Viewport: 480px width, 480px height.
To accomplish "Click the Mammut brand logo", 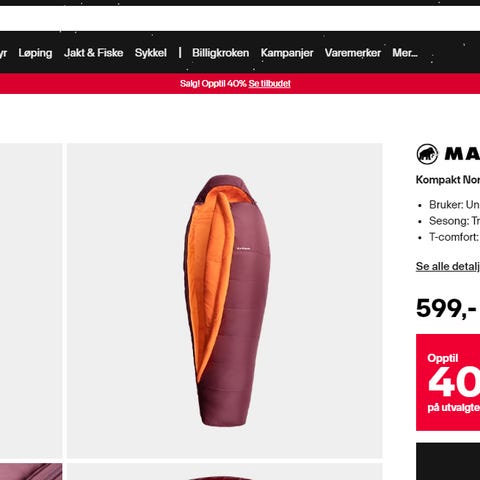I will click(448, 154).
